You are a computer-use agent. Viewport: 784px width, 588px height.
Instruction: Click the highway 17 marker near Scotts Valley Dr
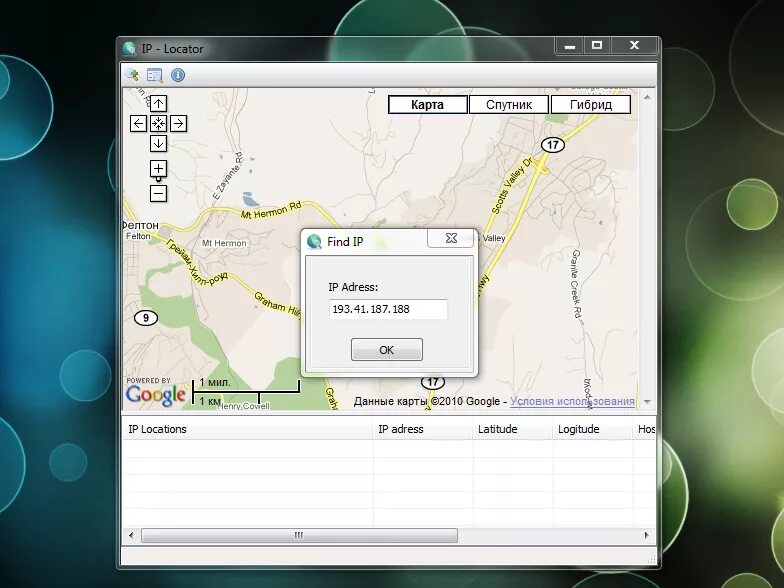(552, 145)
